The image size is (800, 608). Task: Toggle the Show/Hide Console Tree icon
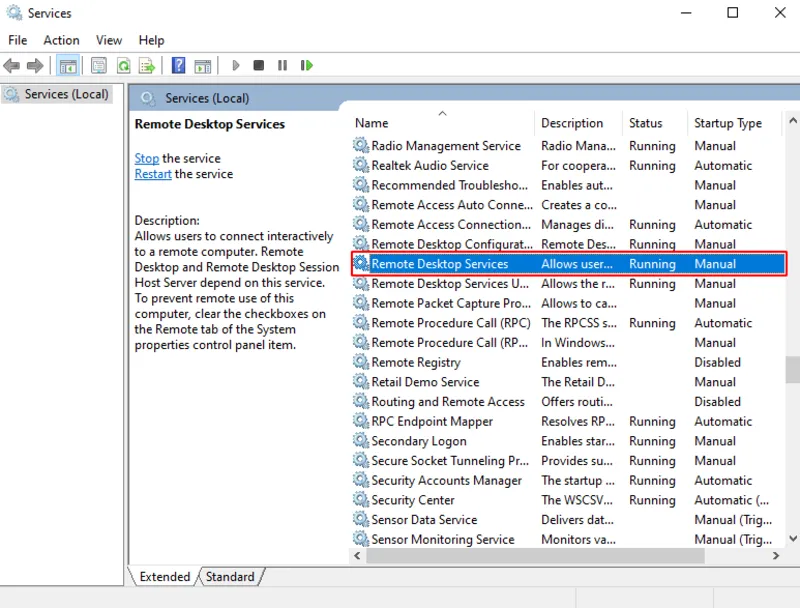click(x=66, y=65)
